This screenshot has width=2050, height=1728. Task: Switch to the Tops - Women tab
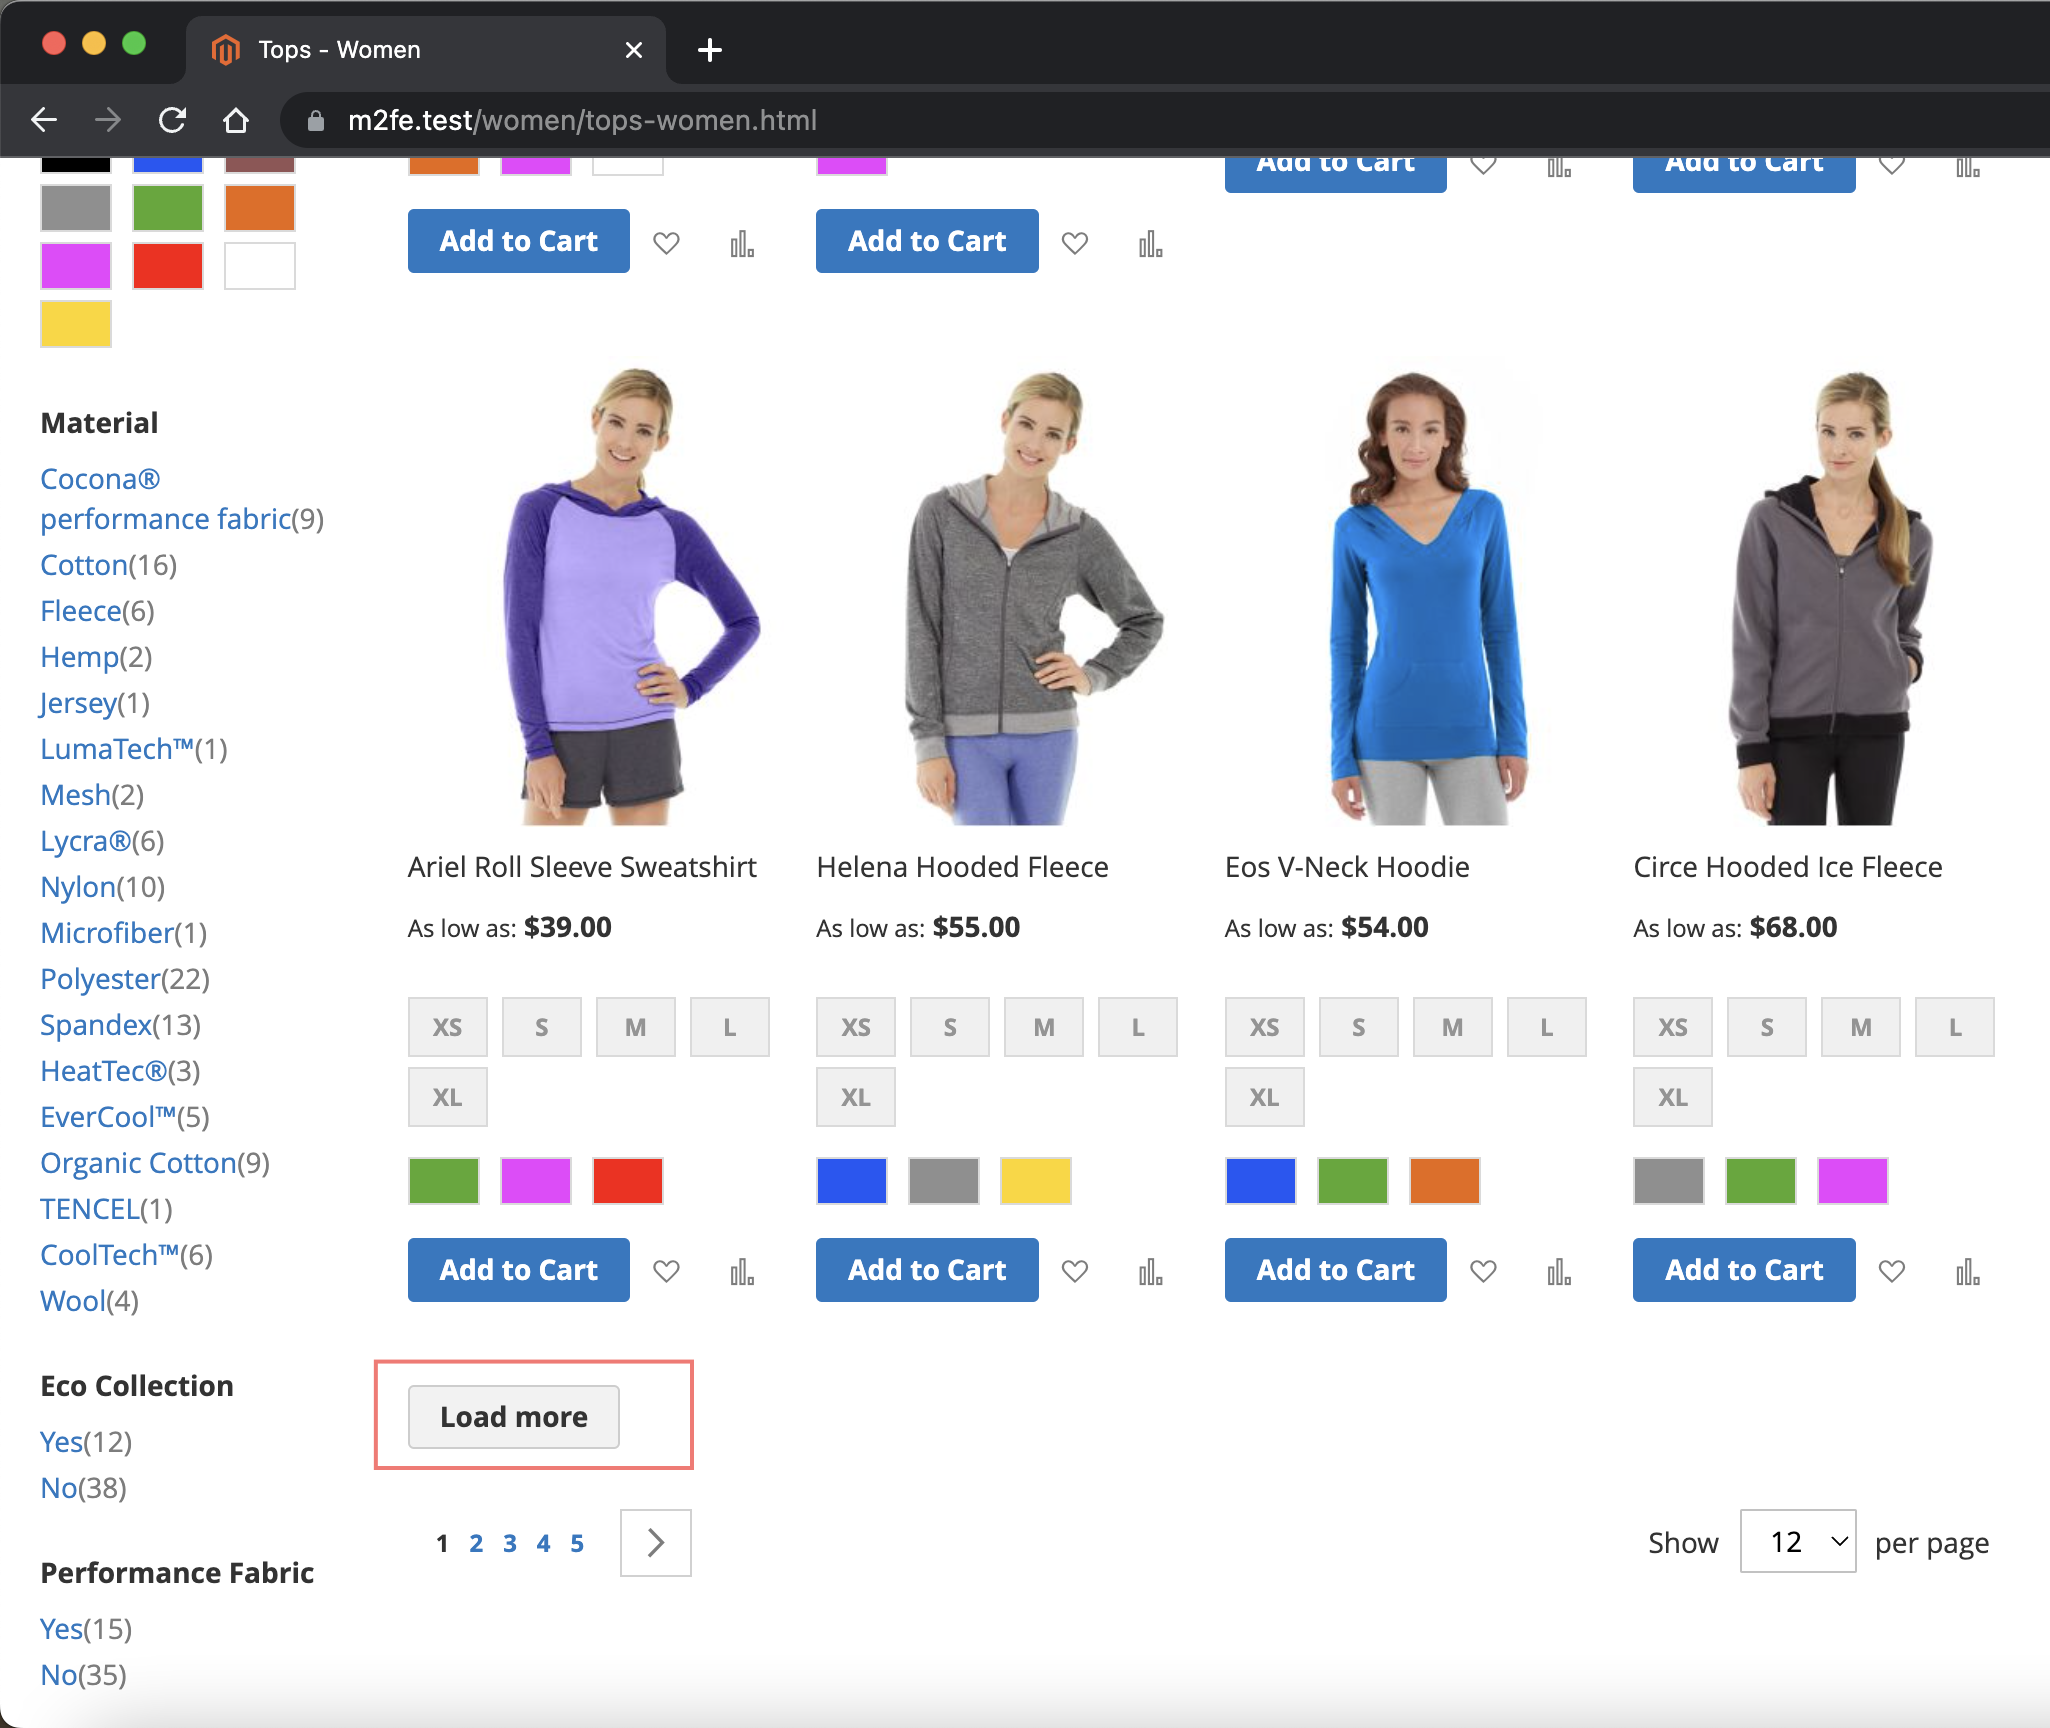click(x=339, y=50)
